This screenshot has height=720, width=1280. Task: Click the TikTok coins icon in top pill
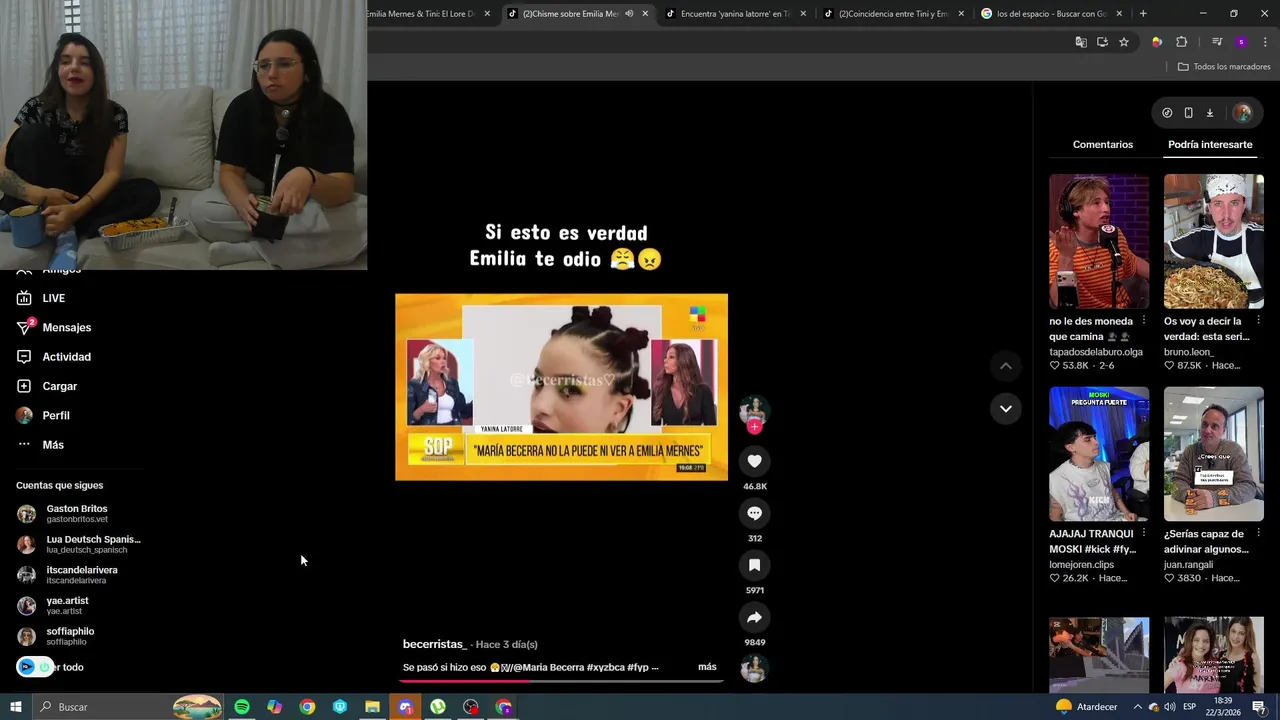click(1167, 113)
